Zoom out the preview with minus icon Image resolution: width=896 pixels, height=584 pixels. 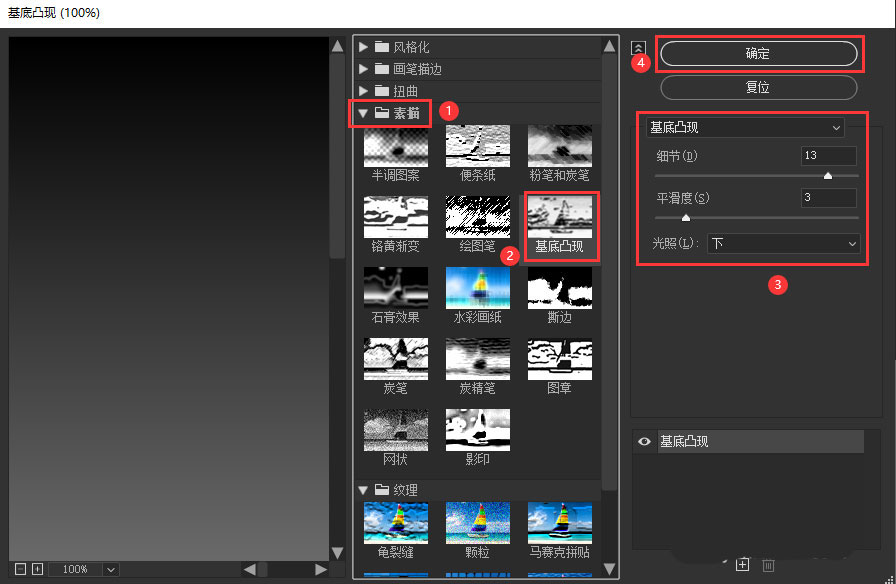coord(20,569)
